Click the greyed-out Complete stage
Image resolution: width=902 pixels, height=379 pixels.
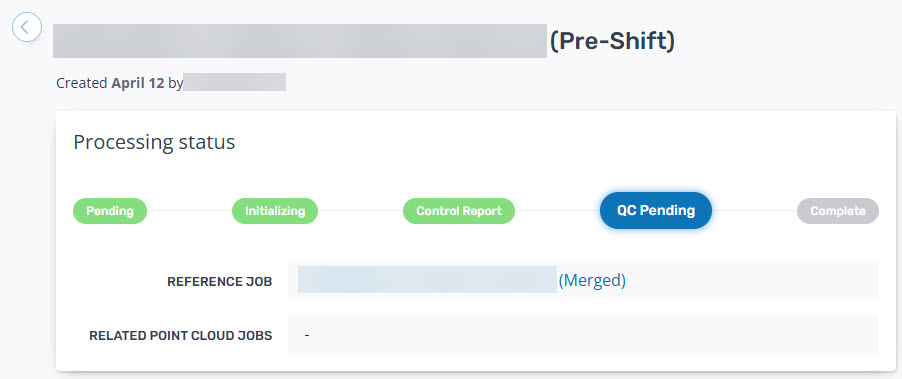[838, 211]
